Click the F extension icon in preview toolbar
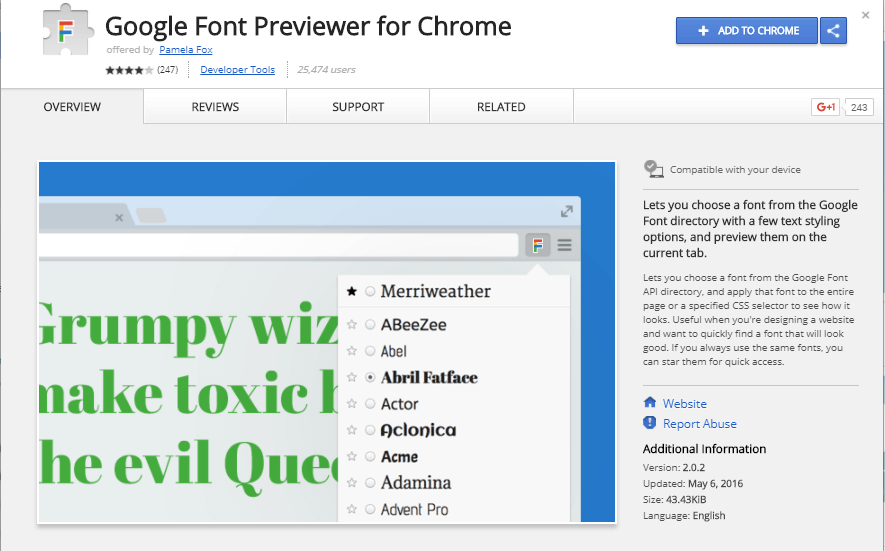 pos(538,245)
